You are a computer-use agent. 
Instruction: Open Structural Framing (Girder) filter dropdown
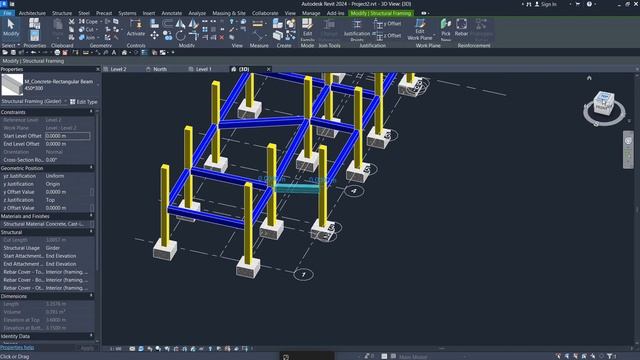tap(34, 101)
